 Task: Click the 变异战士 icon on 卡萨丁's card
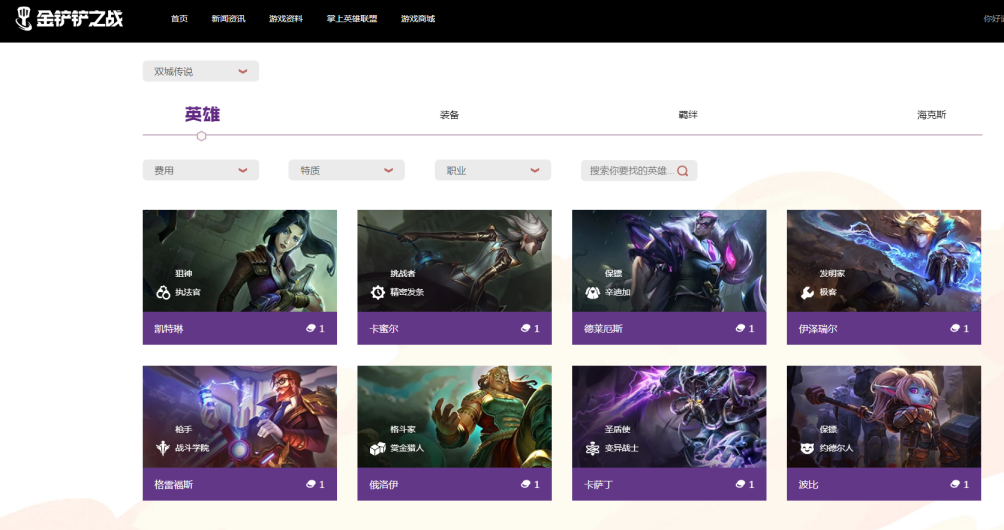[x=593, y=448]
